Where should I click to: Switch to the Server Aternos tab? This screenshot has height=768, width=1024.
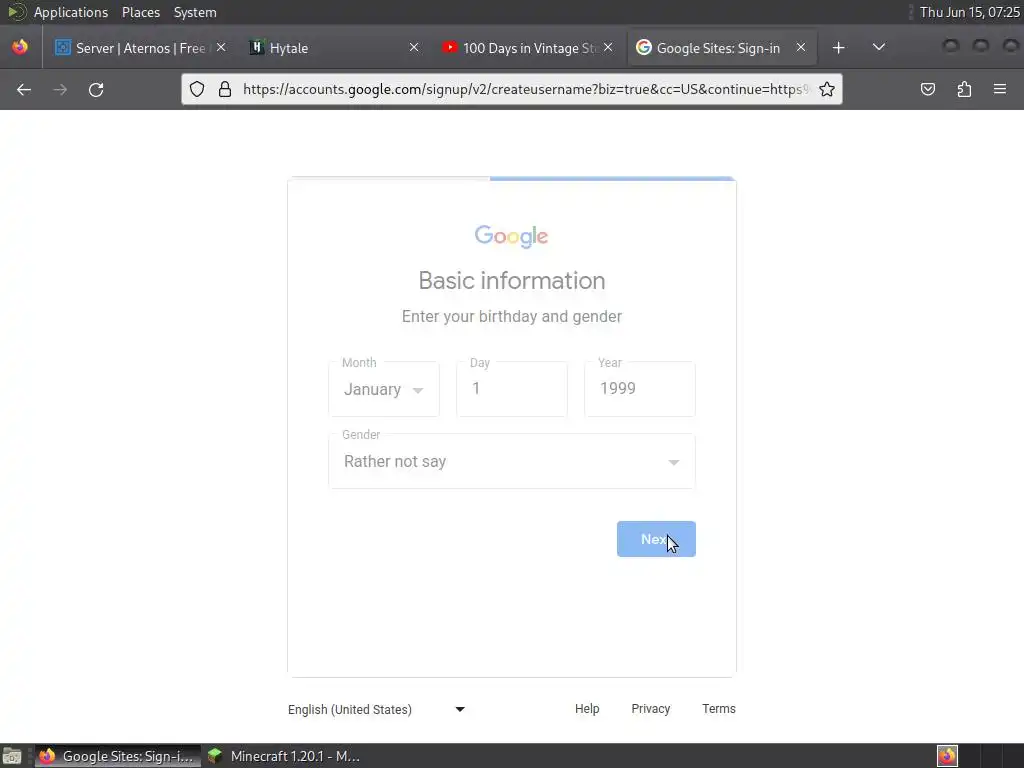click(x=140, y=48)
